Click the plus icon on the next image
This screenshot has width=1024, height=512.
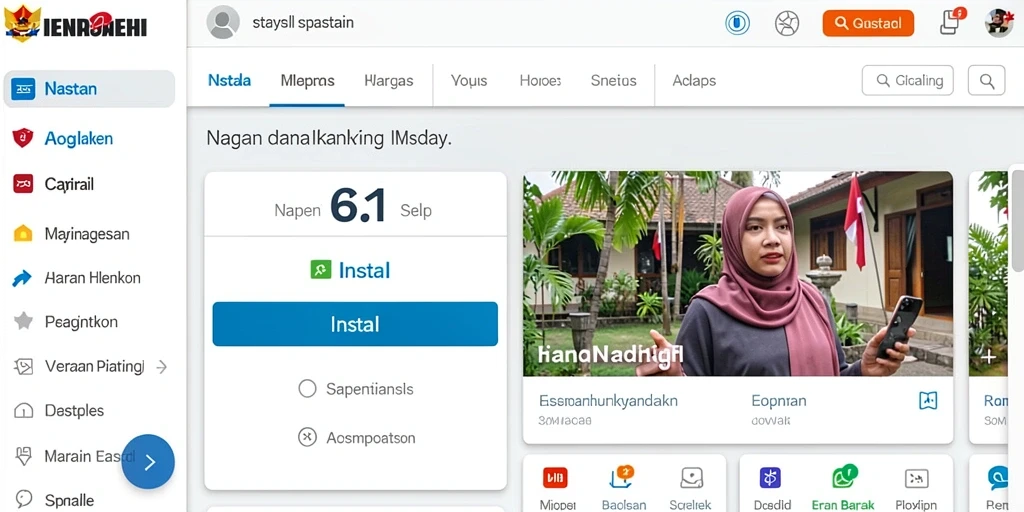(x=988, y=357)
